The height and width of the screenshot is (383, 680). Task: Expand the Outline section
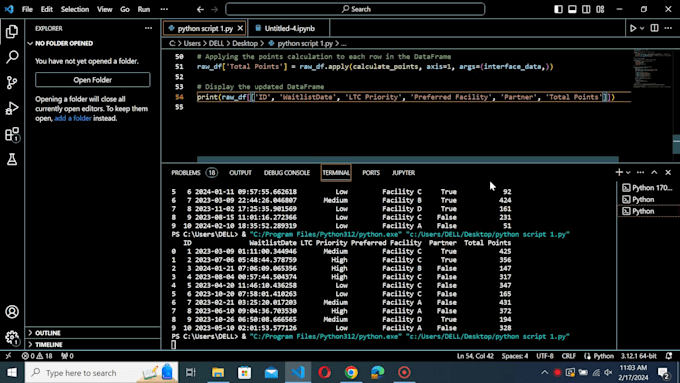[93, 333]
